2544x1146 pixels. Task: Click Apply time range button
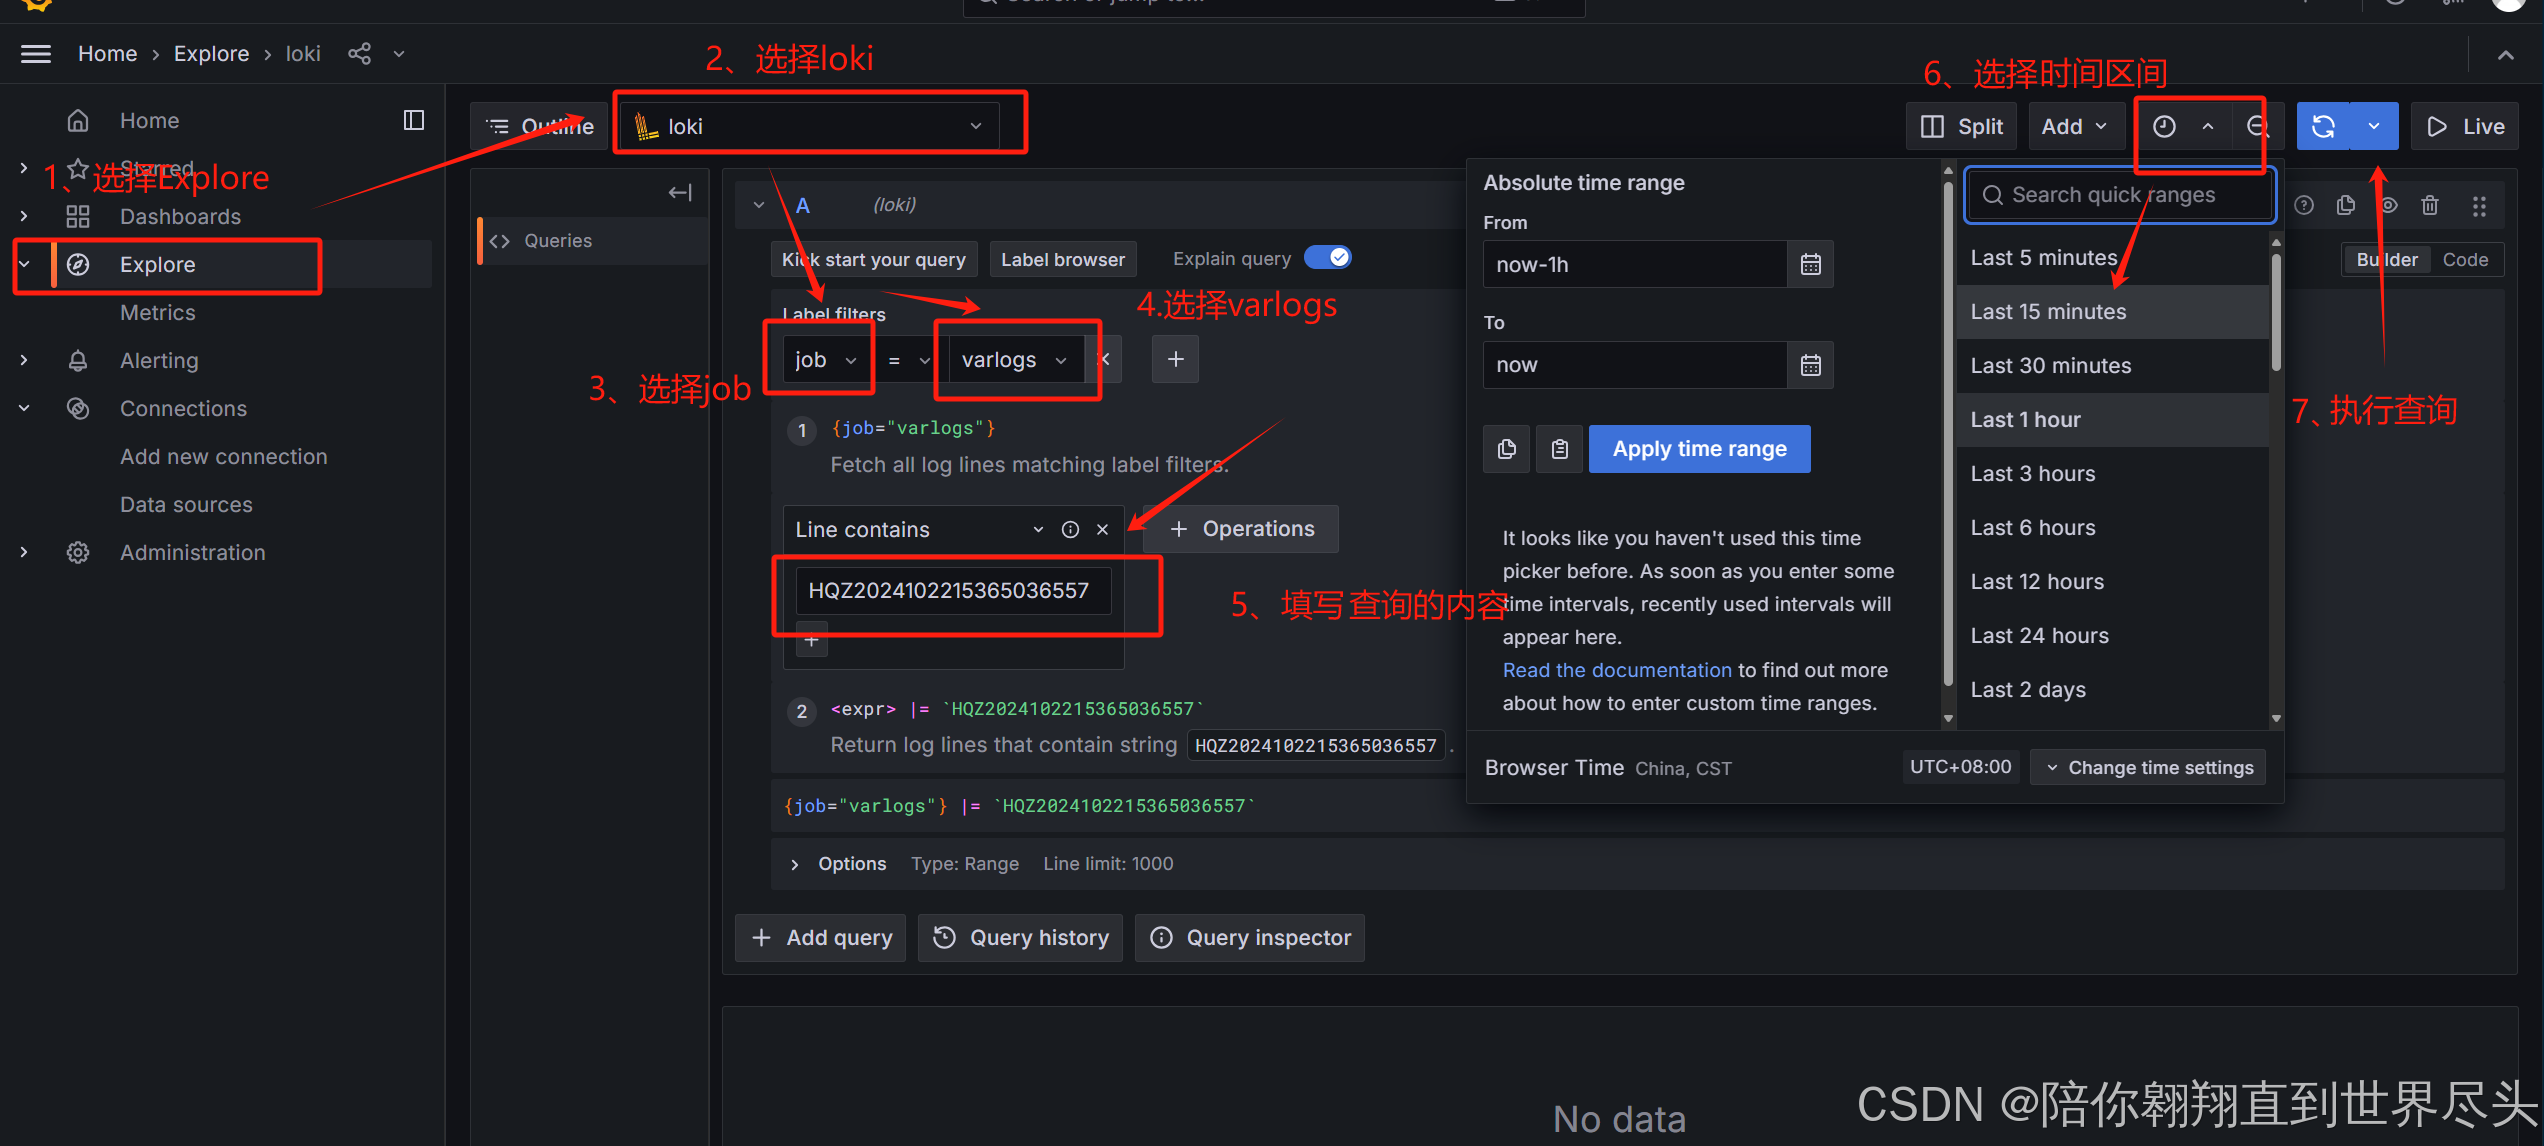[x=1699, y=449]
